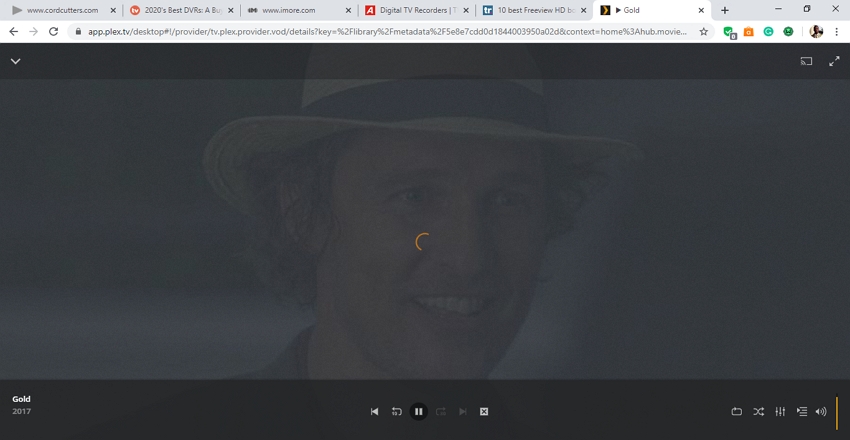Toggle shuffle playback
Screen dimensions: 850x440
pos(758,411)
